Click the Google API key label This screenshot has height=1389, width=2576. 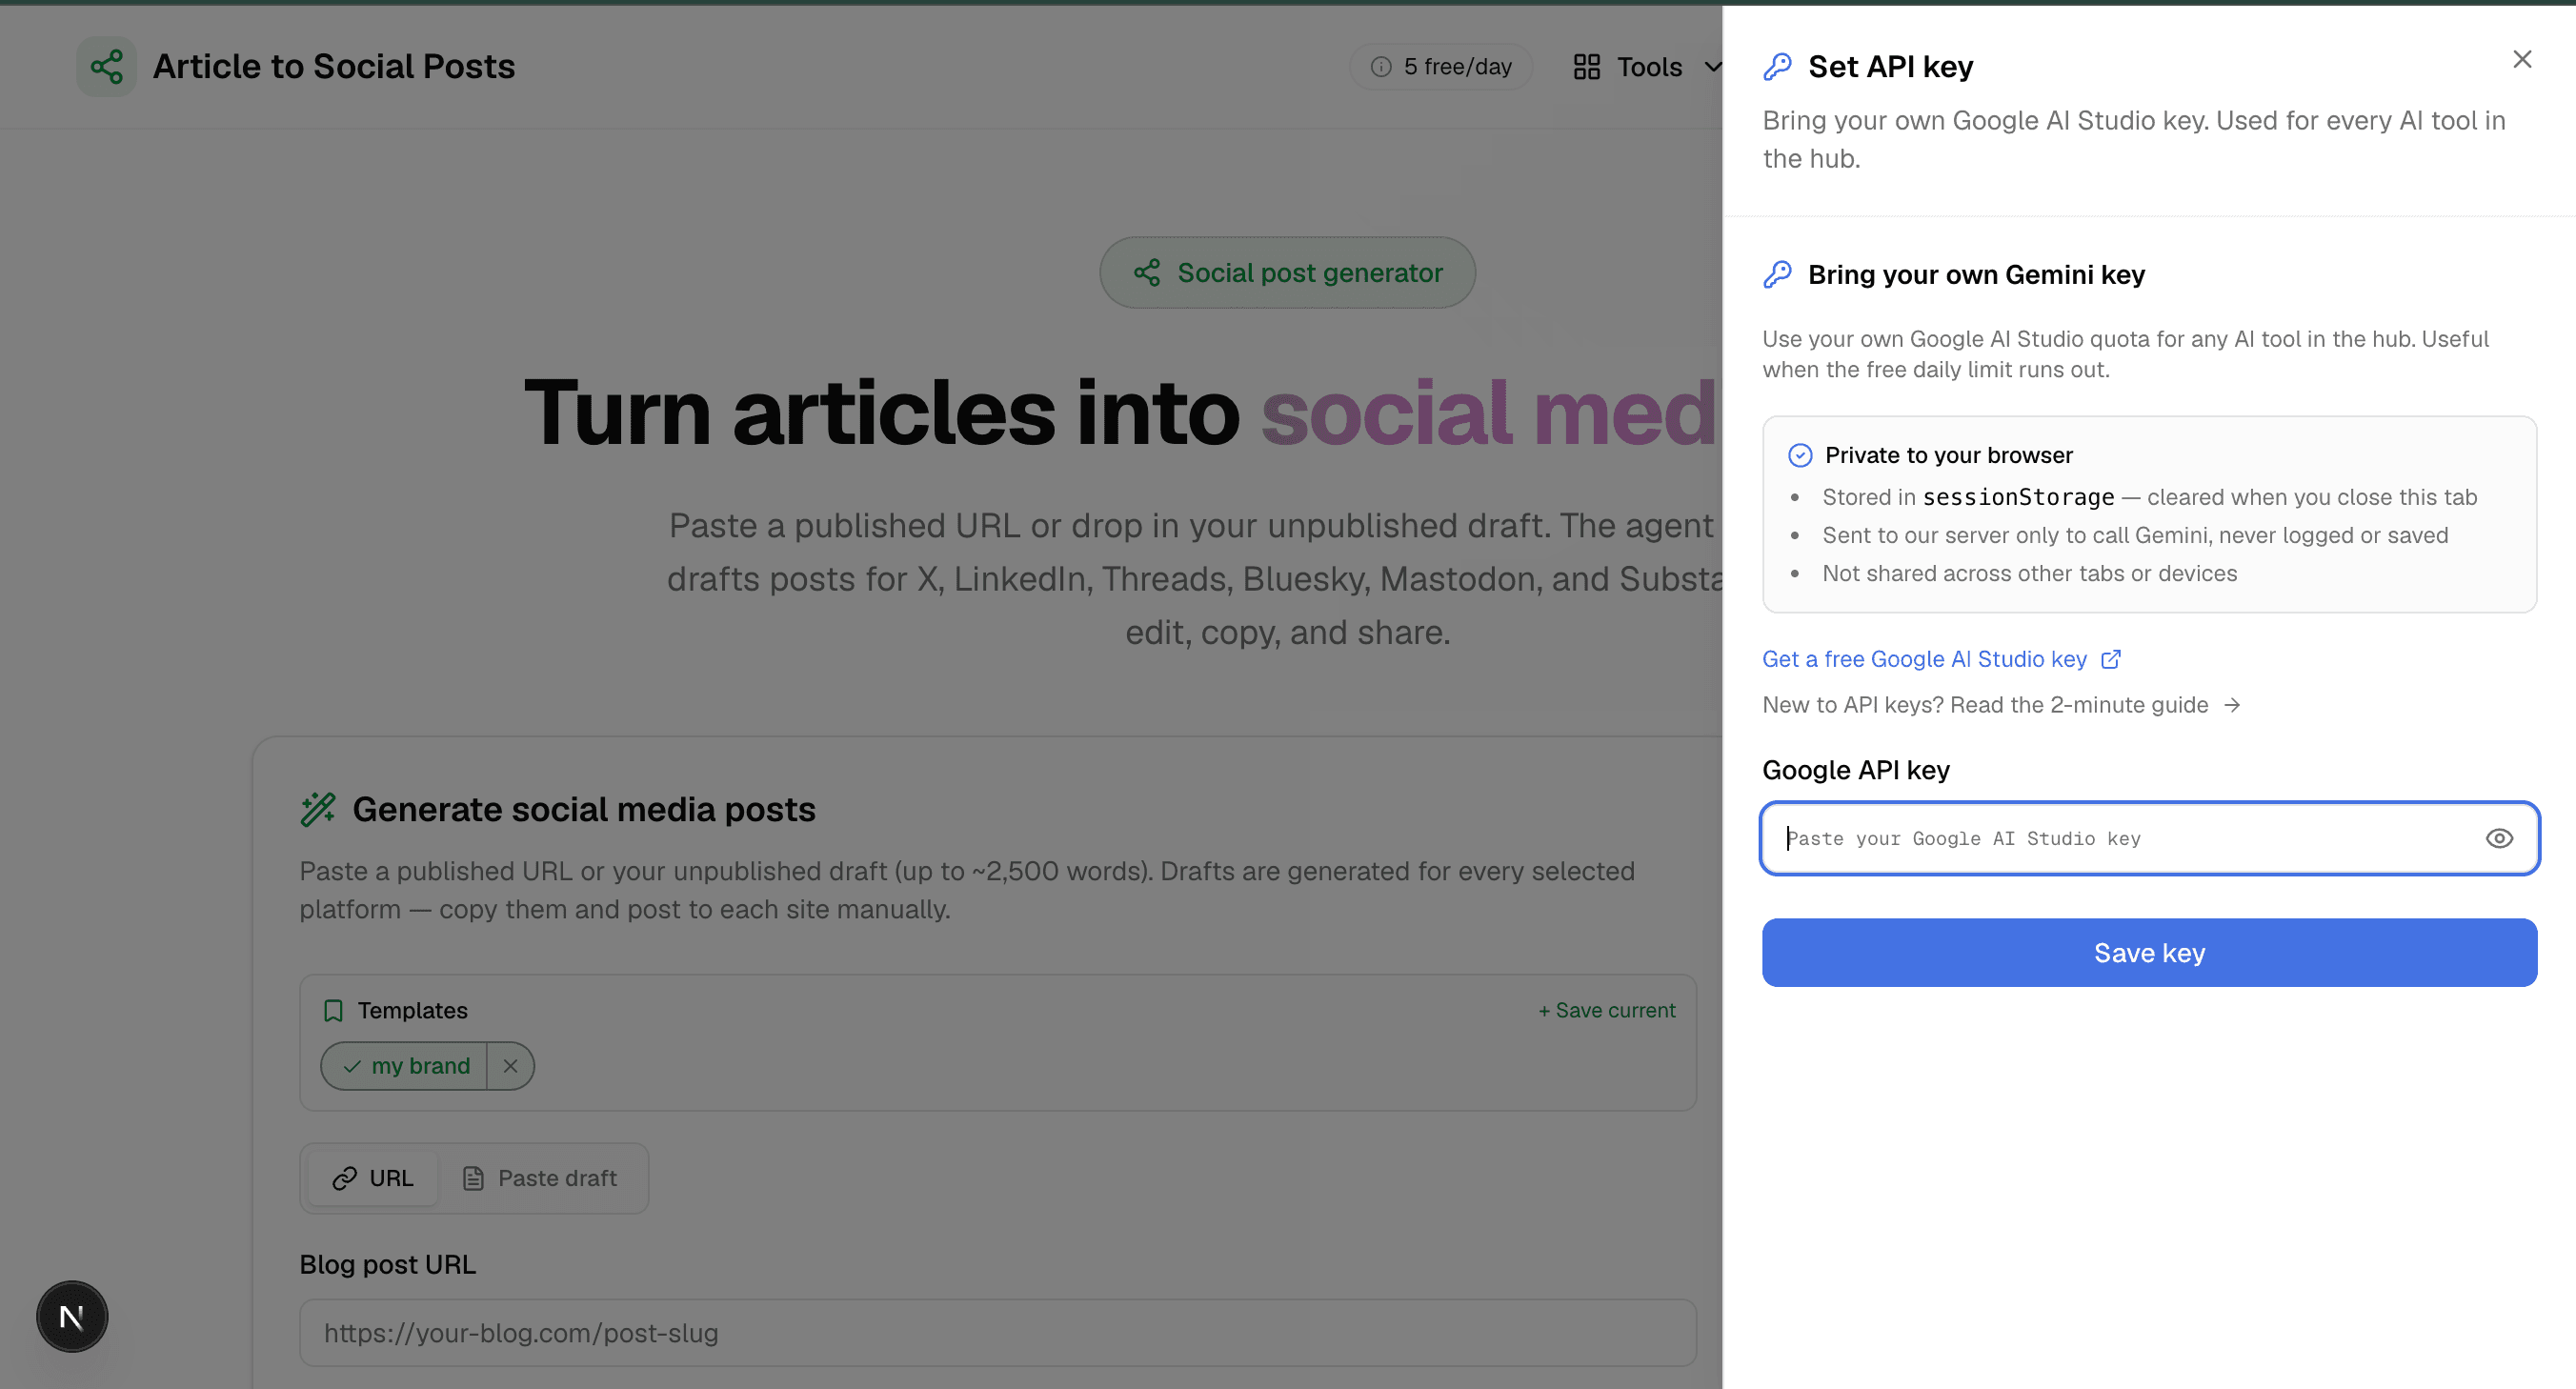point(1855,770)
